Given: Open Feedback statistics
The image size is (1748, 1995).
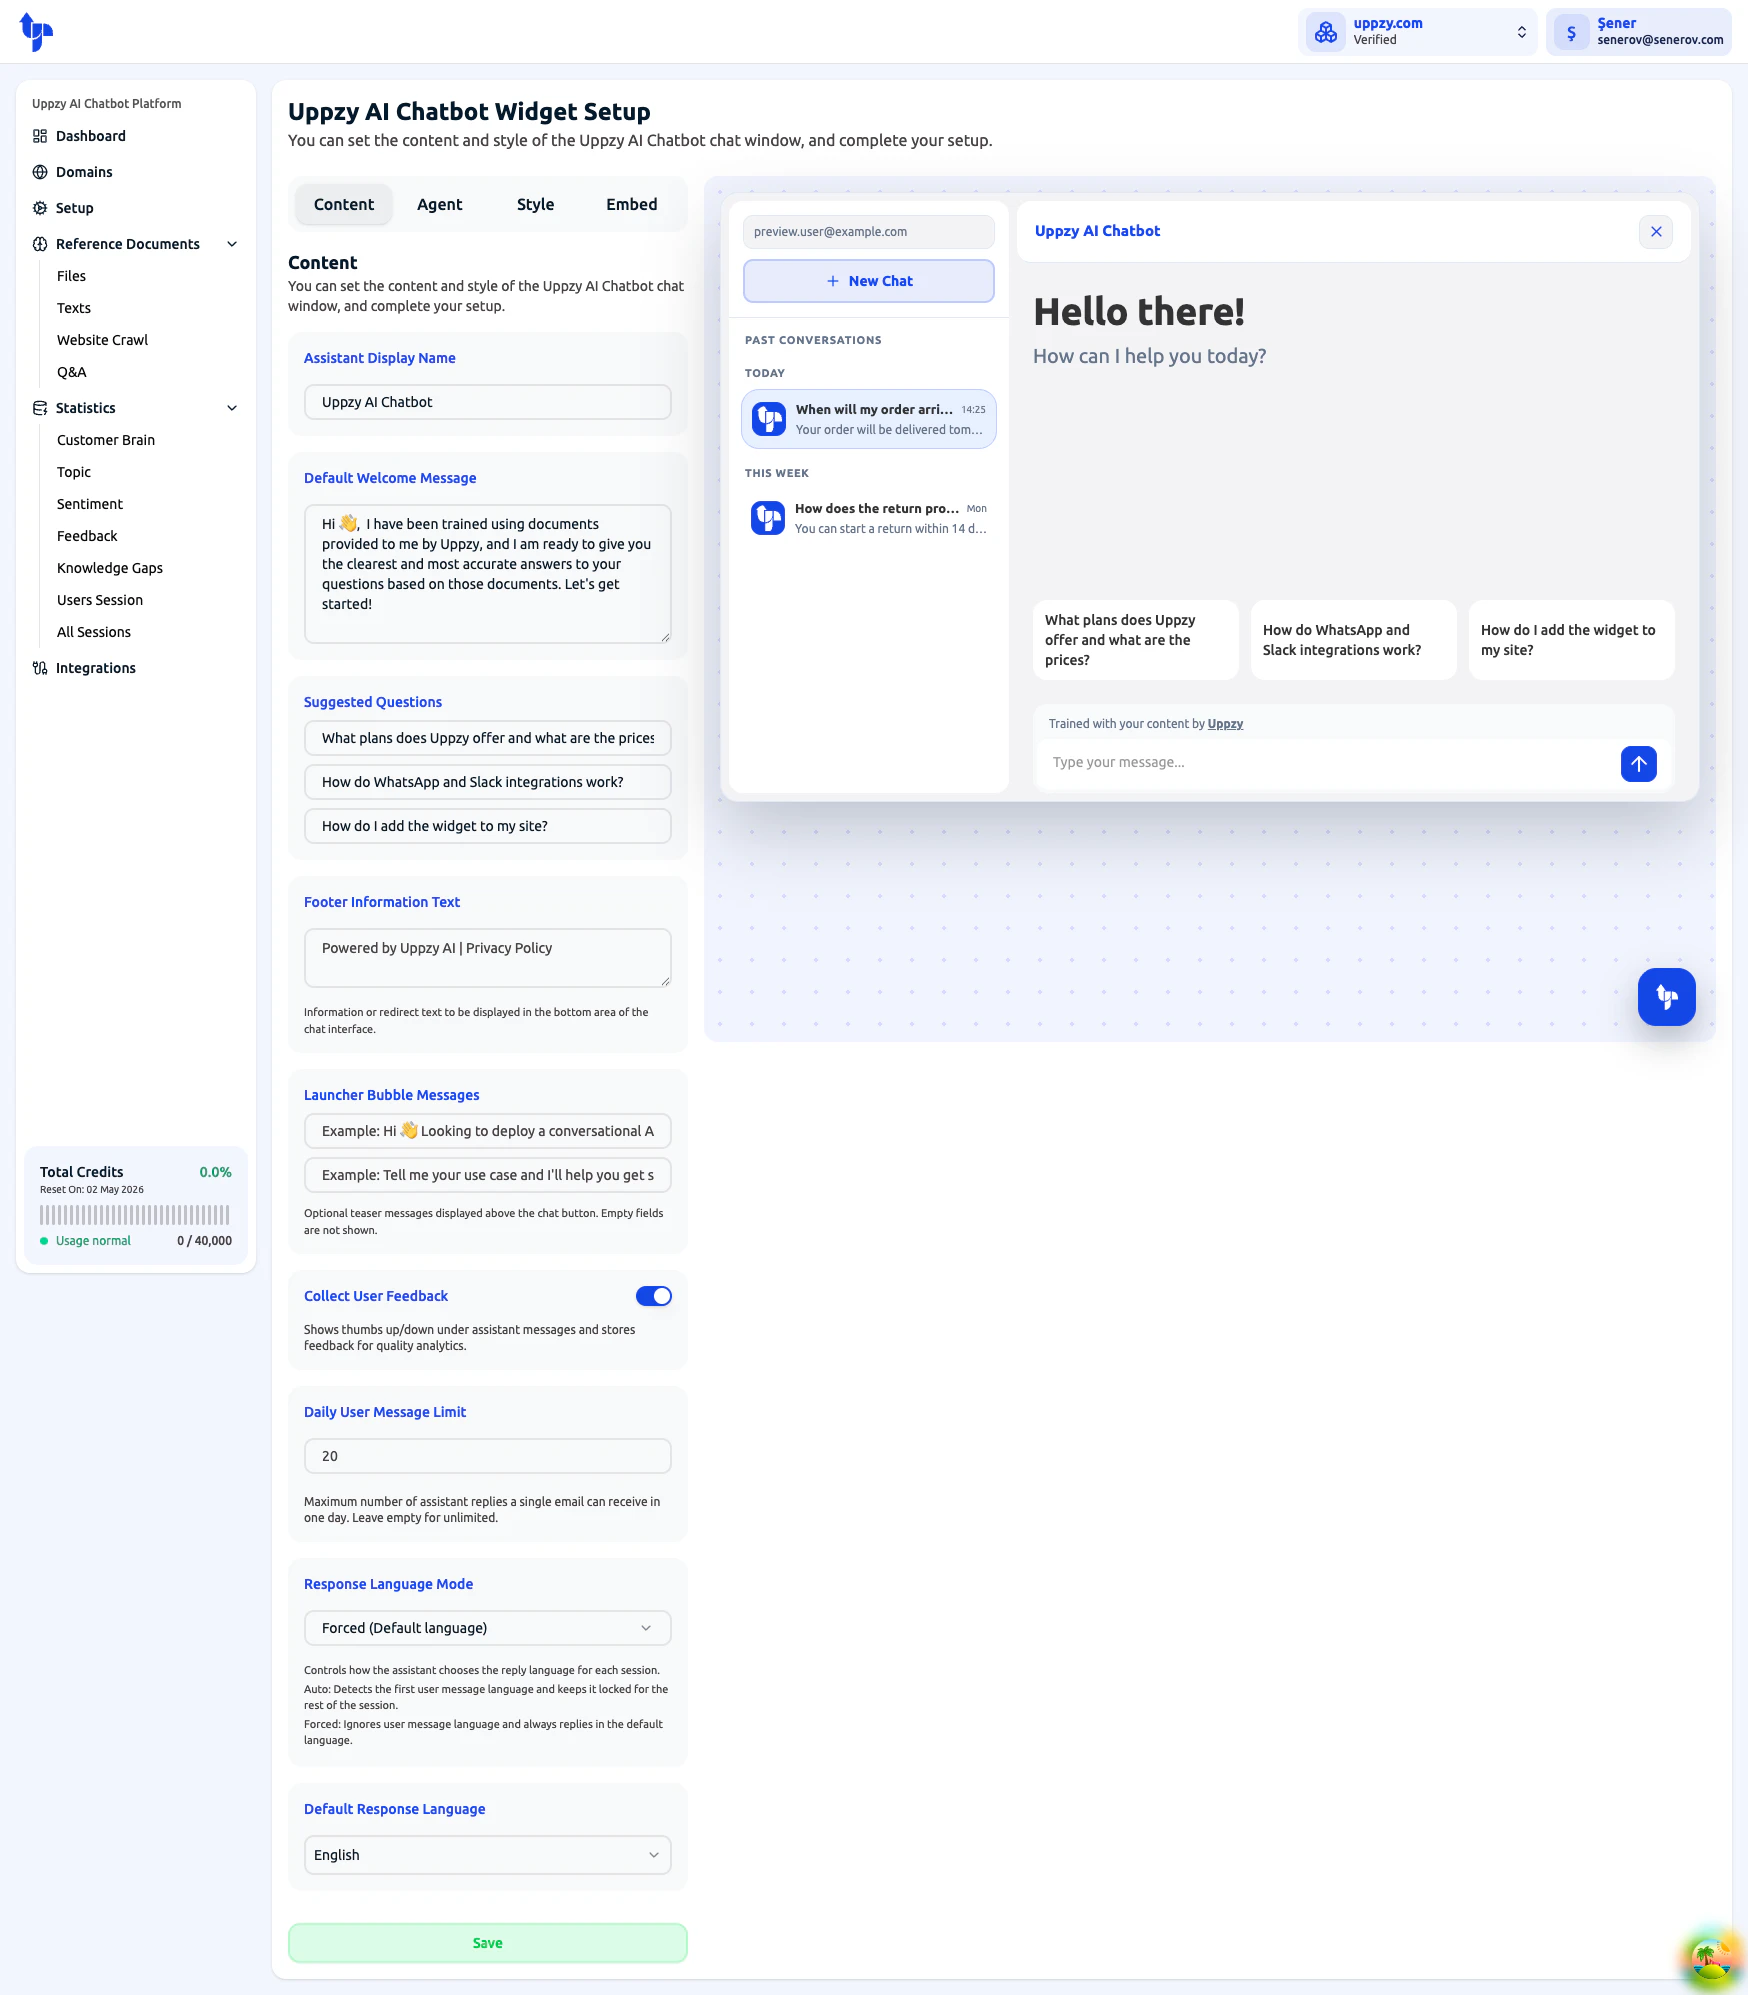Looking at the screenshot, I should [x=87, y=536].
